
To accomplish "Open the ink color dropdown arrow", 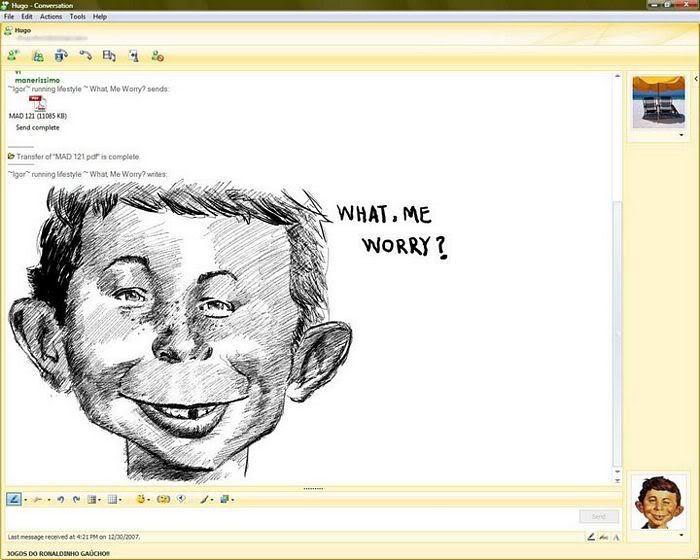I will pos(100,500).
